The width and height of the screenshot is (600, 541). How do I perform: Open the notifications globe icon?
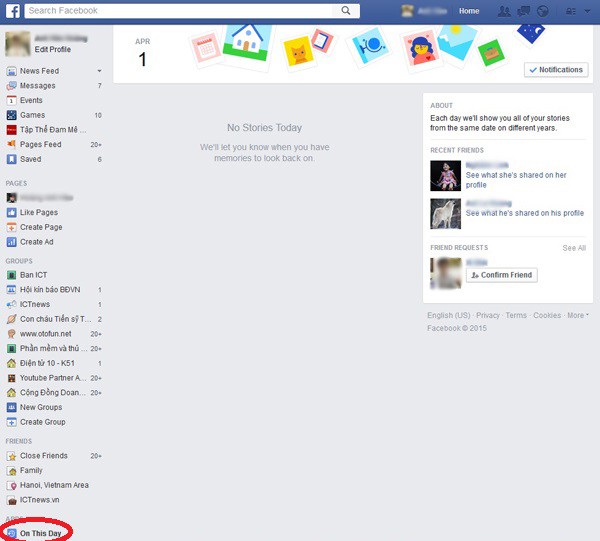[x=543, y=11]
